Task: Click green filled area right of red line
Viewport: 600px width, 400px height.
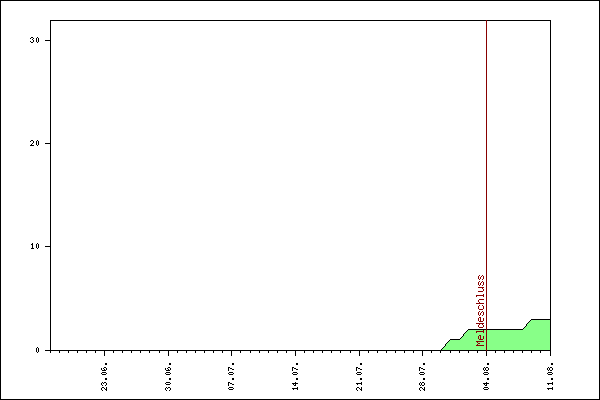Action: [x=515, y=340]
